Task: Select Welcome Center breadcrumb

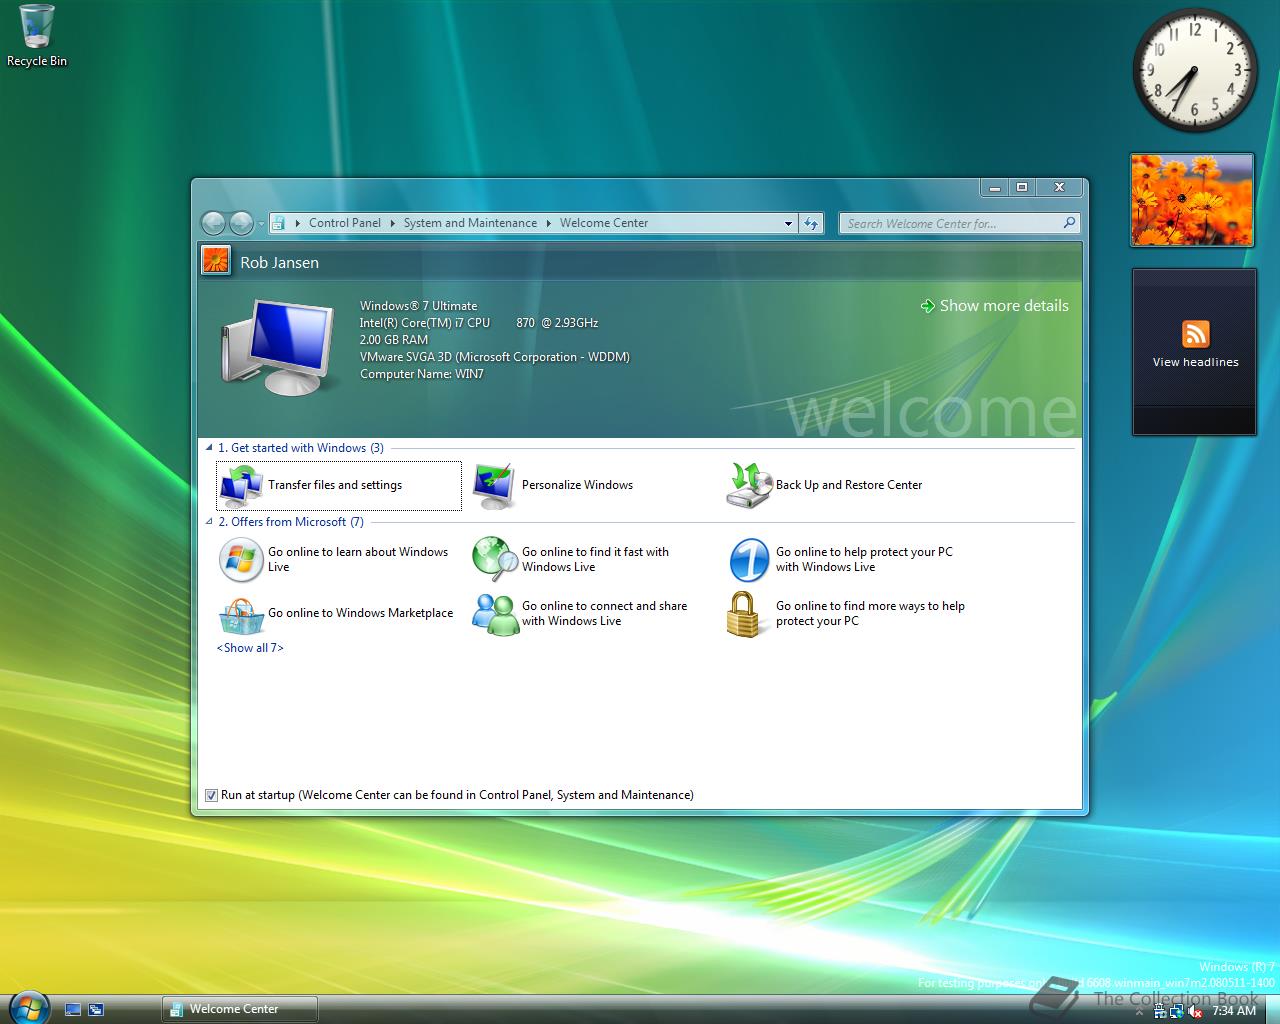Action: (x=604, y=223)
